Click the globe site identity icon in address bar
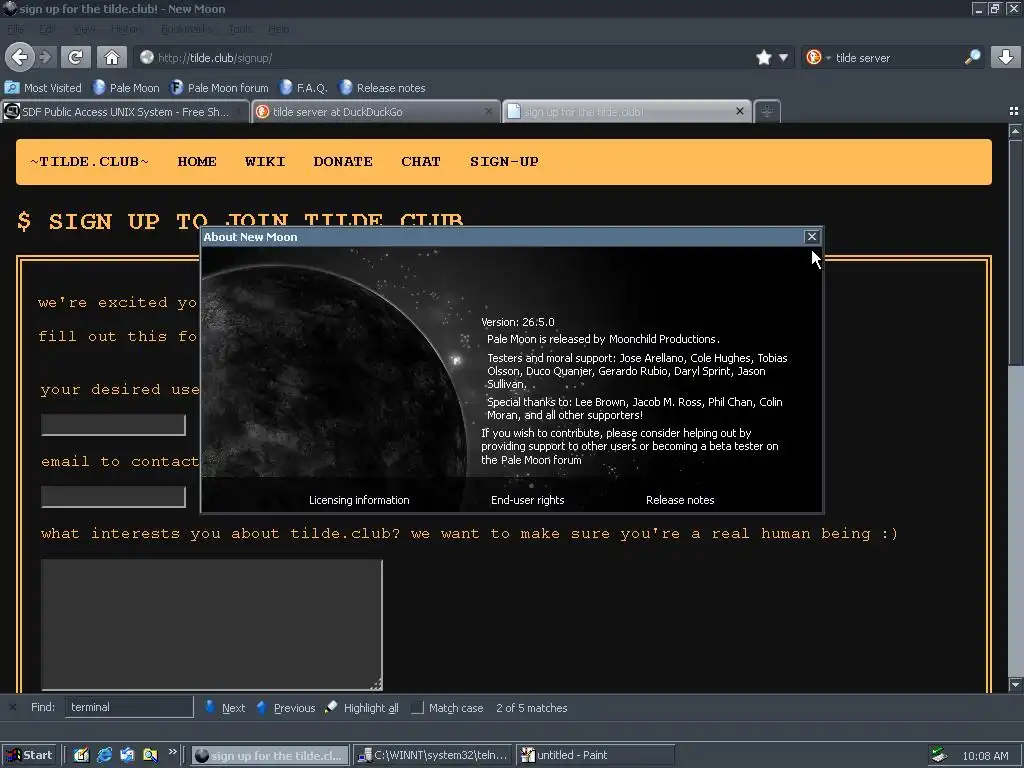 pos(147,57)
